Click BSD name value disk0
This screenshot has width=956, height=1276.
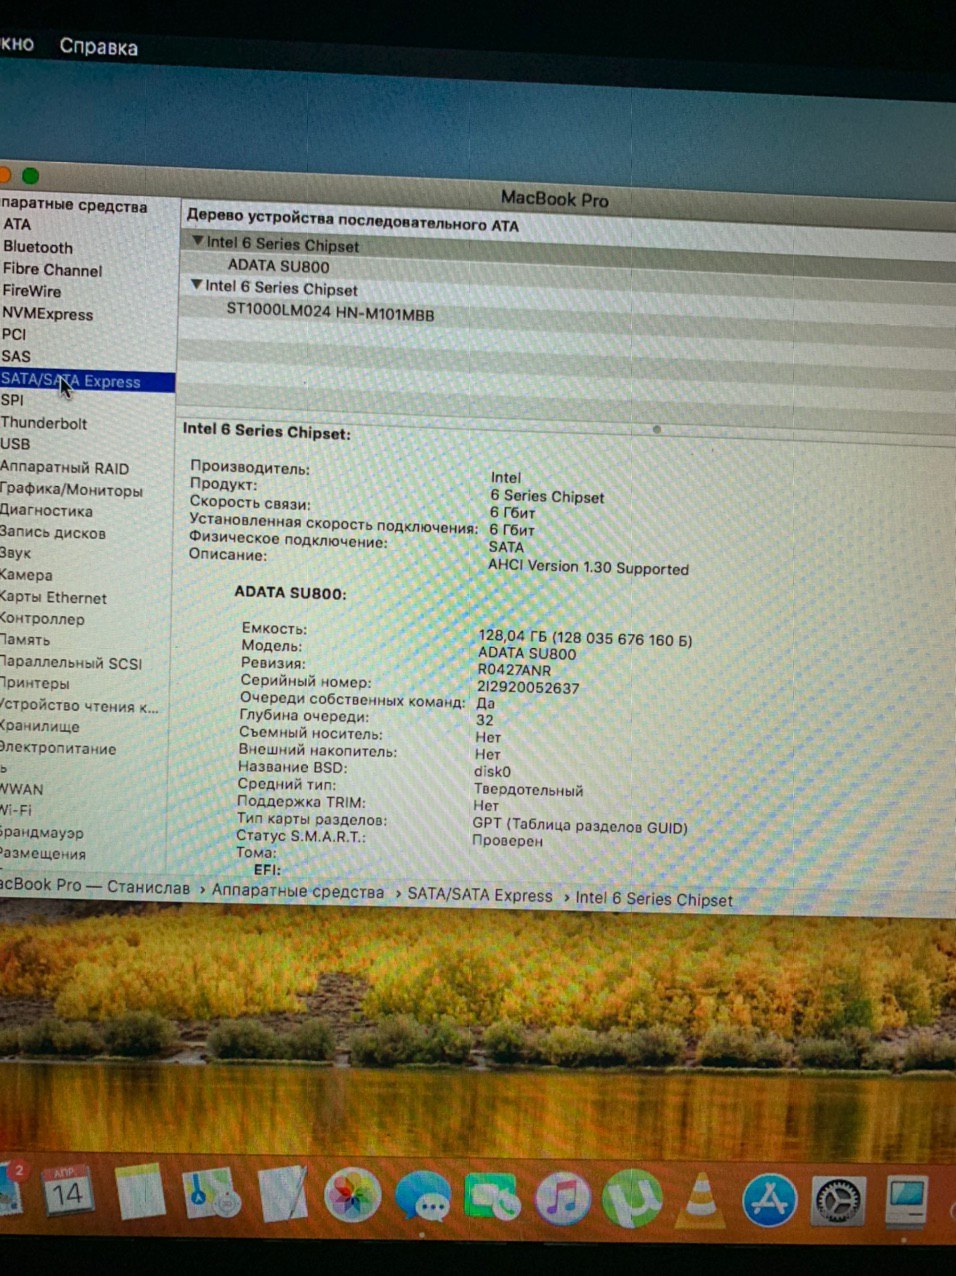pyautogui.click(x=492, y=771)
